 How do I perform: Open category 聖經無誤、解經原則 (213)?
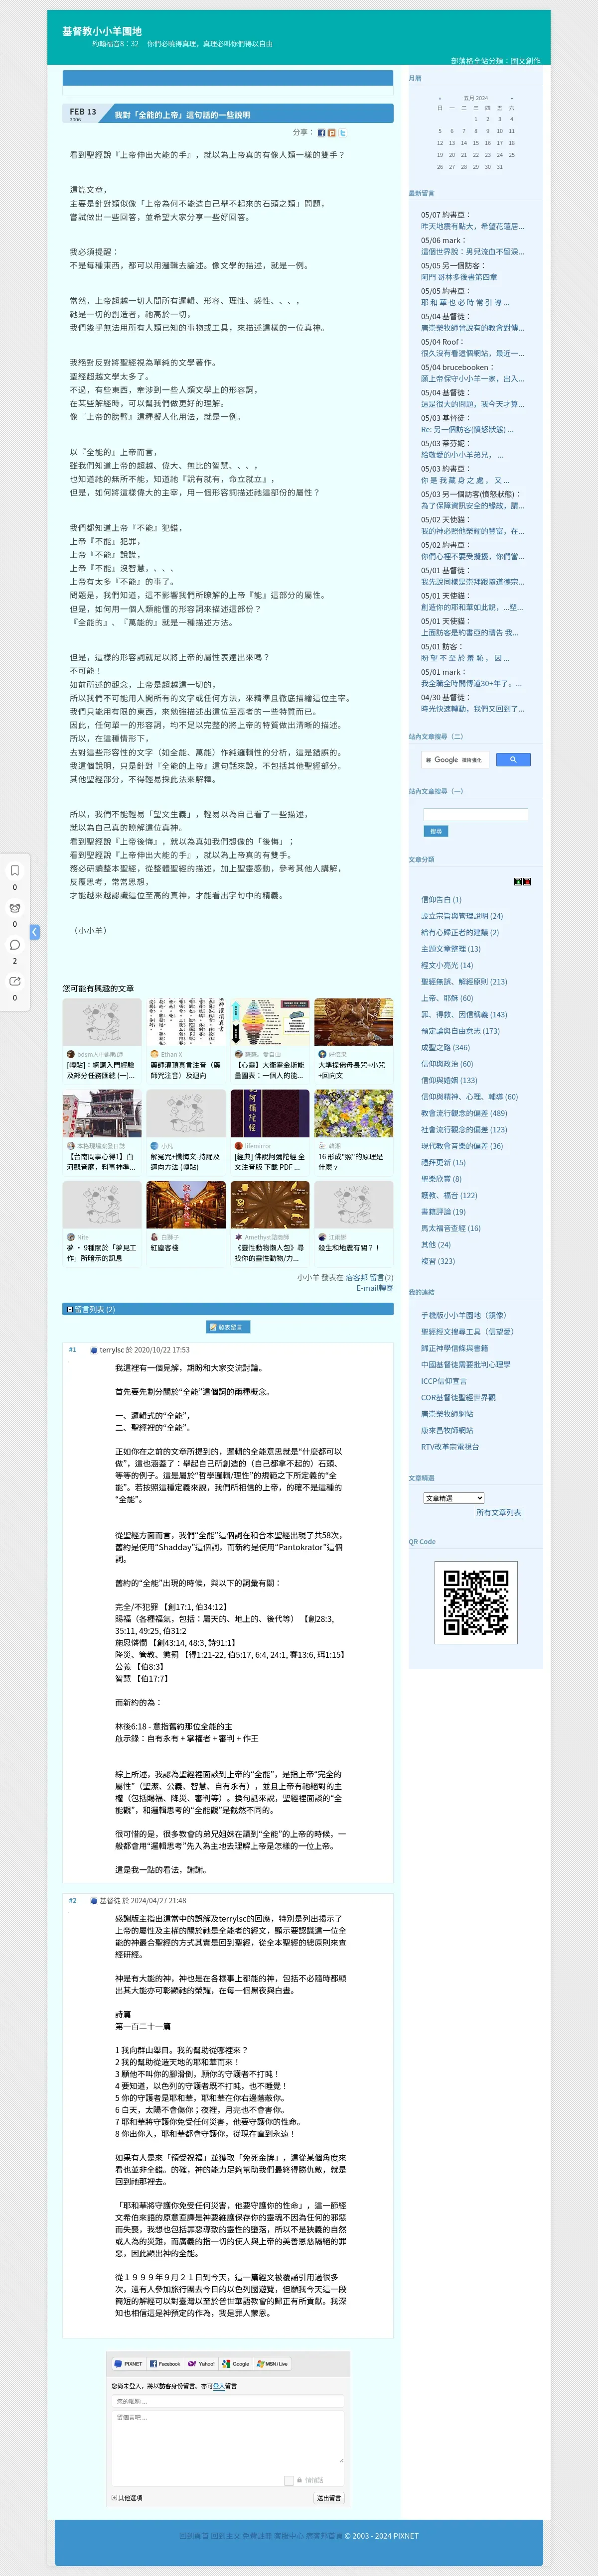(x=464, y=982)
